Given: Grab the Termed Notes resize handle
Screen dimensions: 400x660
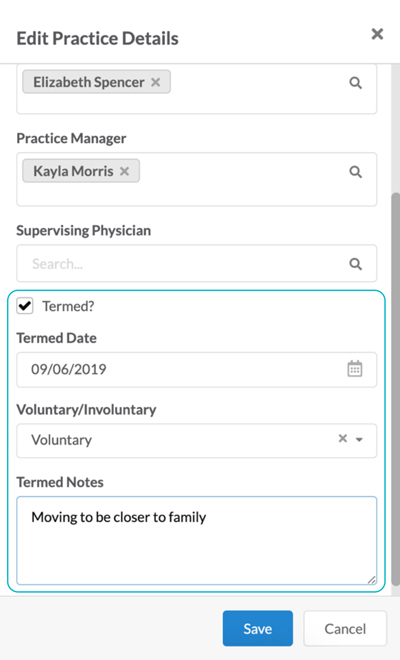Looking at the screenshot, I should (371, 580).
